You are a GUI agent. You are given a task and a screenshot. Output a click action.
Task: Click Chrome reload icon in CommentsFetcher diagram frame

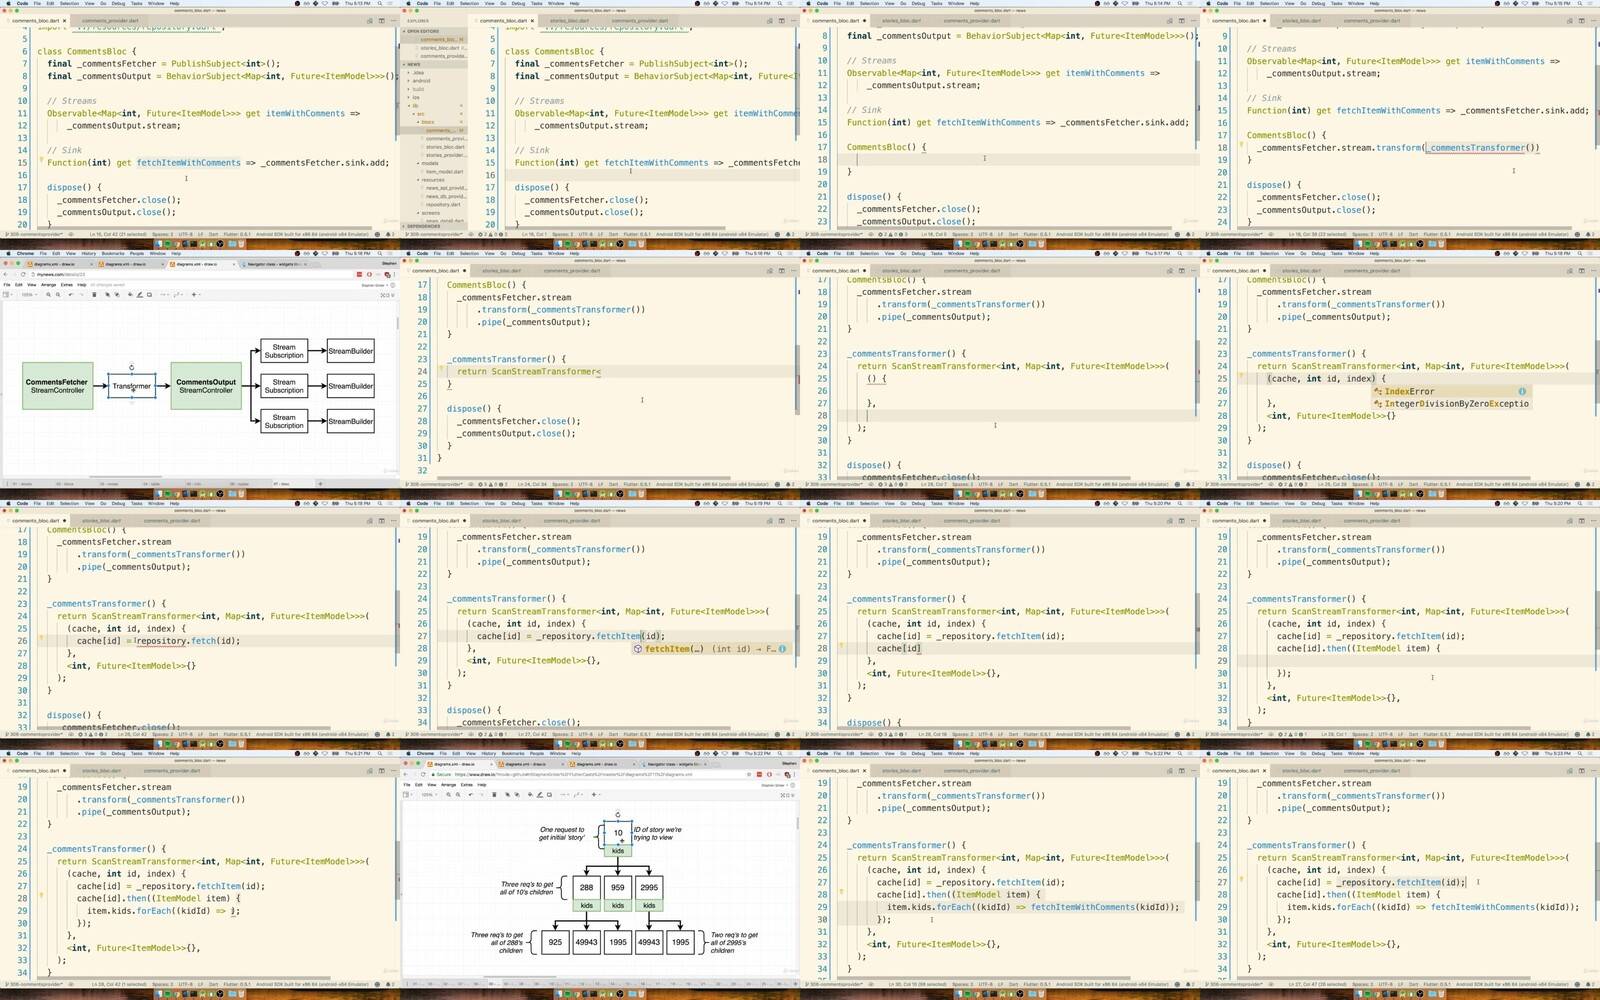(x=23, y=274)
